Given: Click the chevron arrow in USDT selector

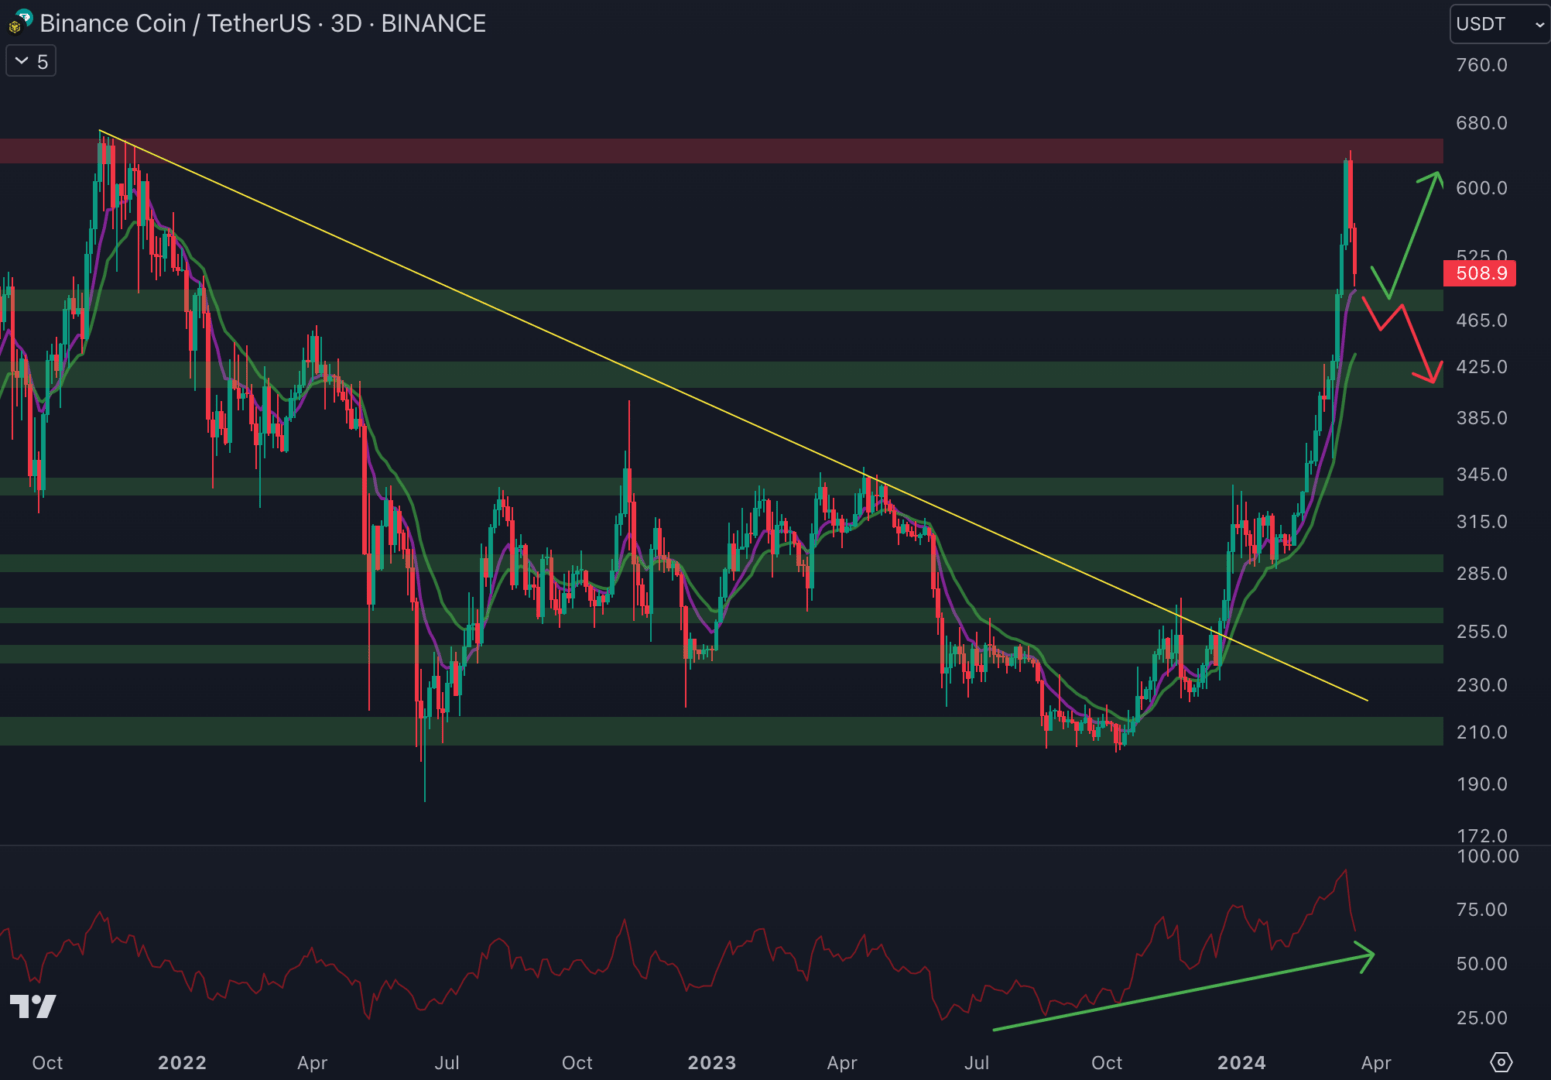Looking at the screenshot, I should [1539, 25].
